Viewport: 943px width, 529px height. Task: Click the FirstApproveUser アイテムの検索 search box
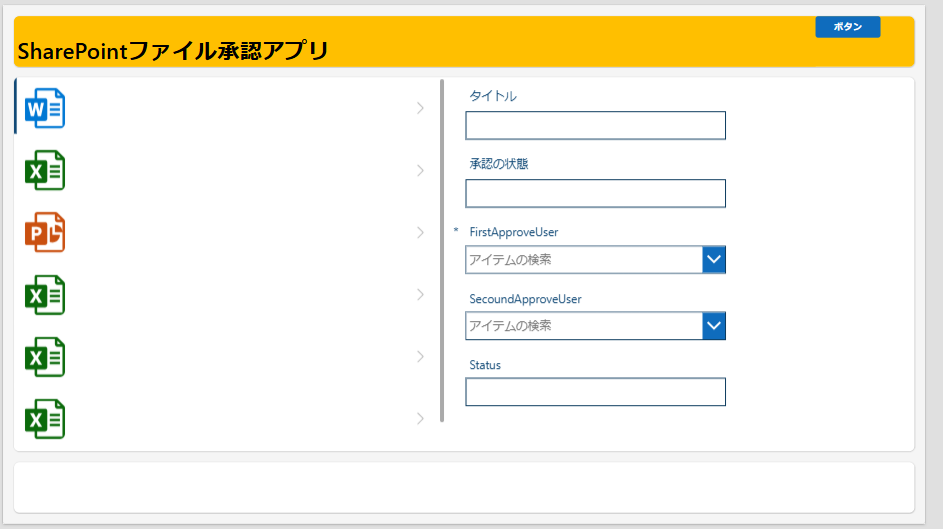(x=584, y=260)
